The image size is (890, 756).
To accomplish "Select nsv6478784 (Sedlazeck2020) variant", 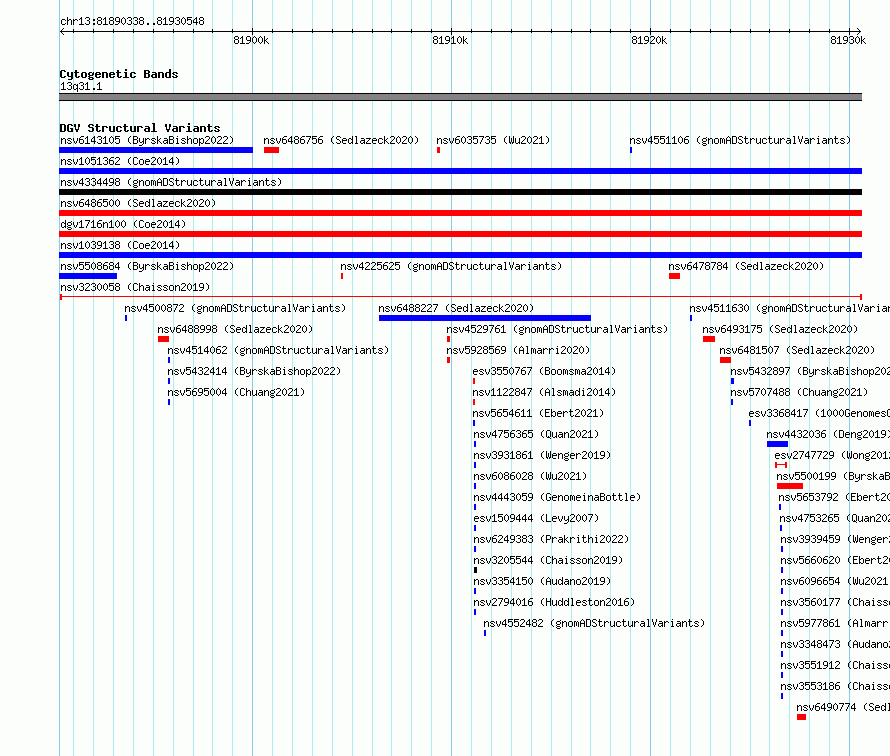I will click(746, 266).
